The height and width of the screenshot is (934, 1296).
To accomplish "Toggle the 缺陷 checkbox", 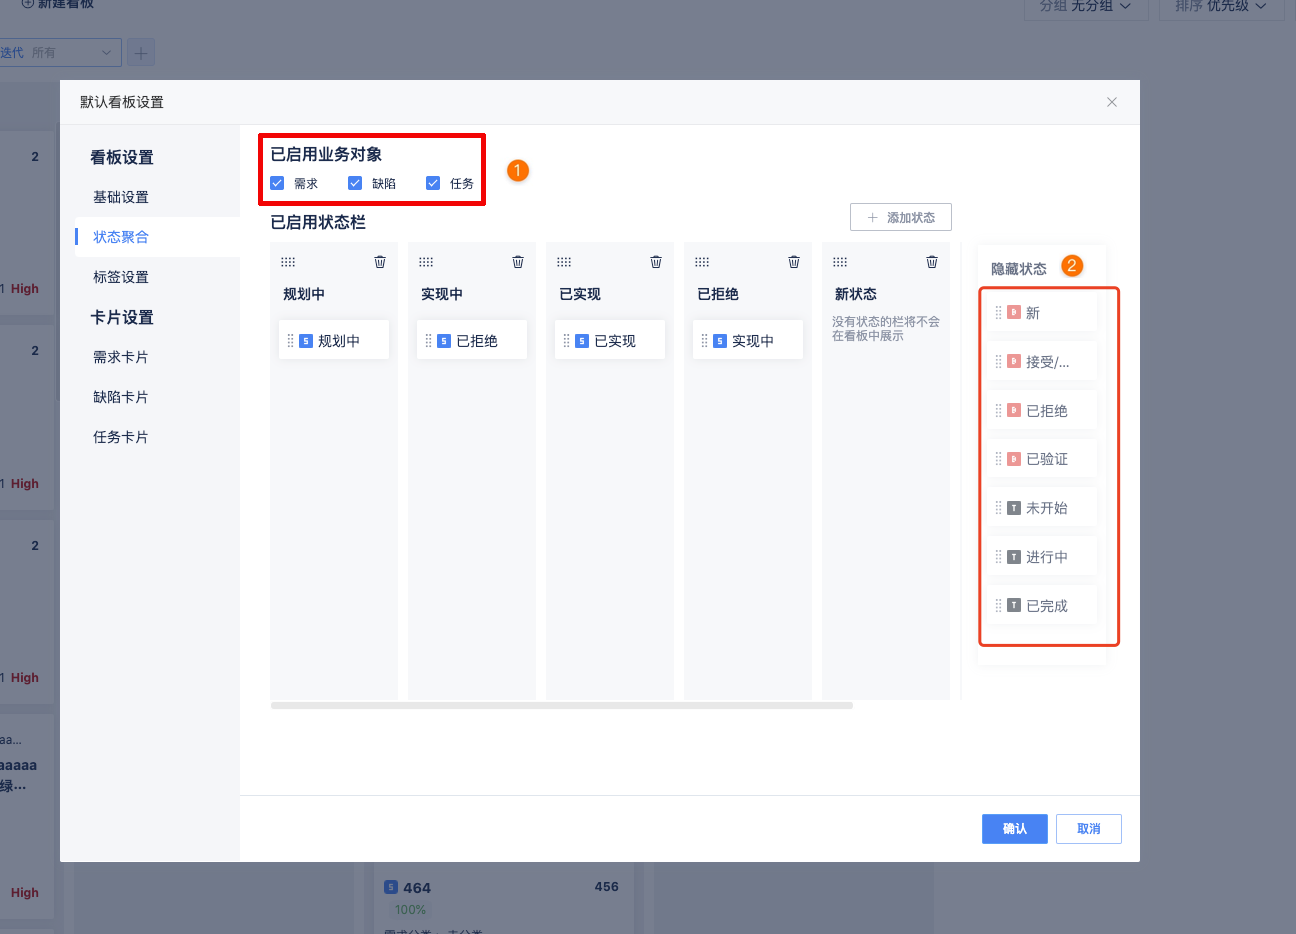I will coord(355,183).
